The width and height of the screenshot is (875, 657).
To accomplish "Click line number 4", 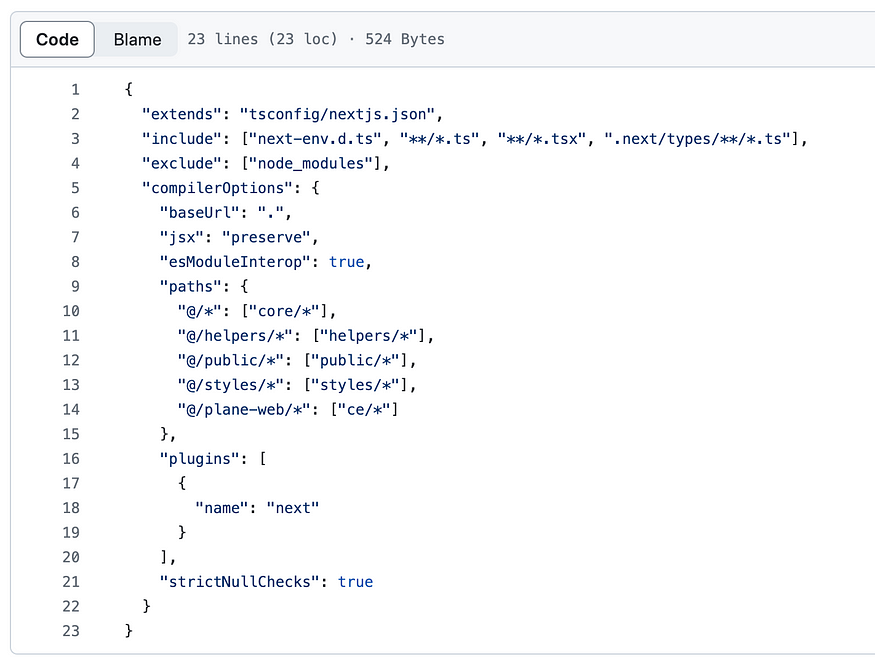I will point(75,163).
